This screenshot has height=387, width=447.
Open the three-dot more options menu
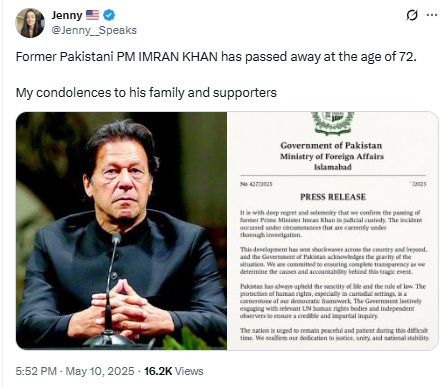pos(432,15)
